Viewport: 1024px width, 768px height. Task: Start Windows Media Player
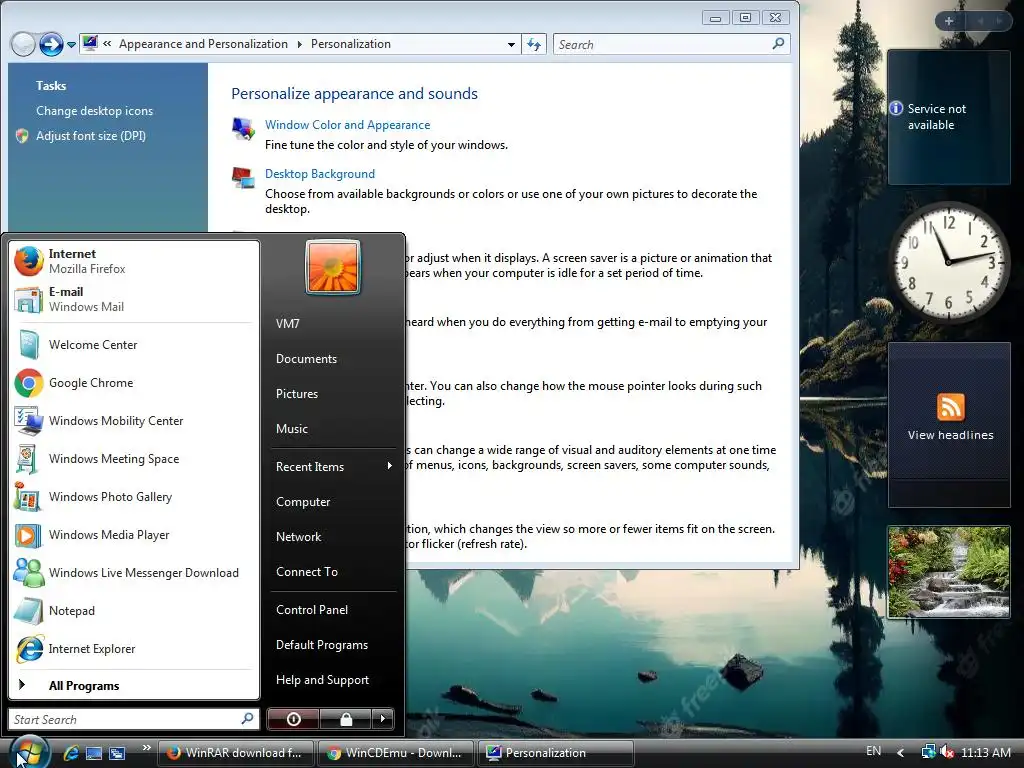pyautogui.click(x=134, y=534)
